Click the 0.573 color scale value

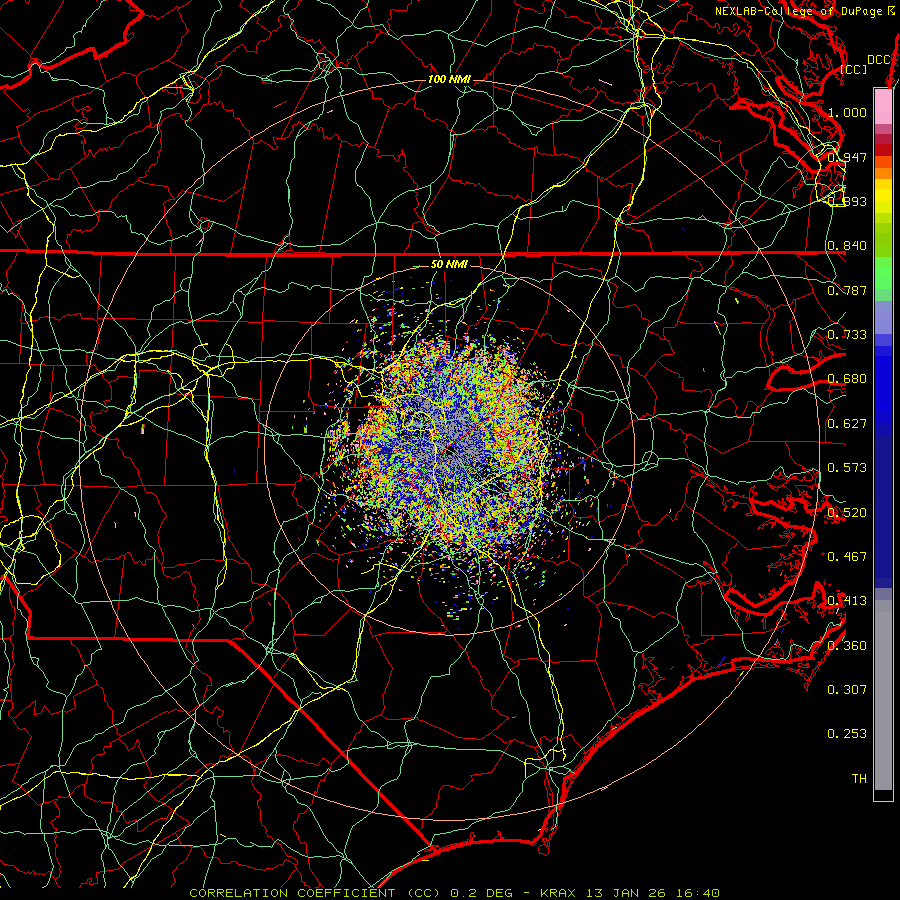pyautogui.click(x=847, y=468)
